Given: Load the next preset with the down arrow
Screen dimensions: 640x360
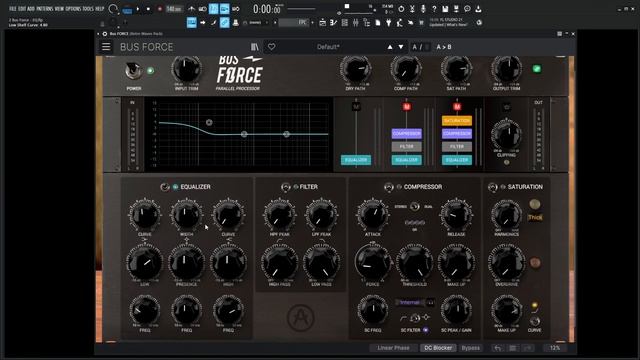Looking at the screenshot, I should [401, 47].
